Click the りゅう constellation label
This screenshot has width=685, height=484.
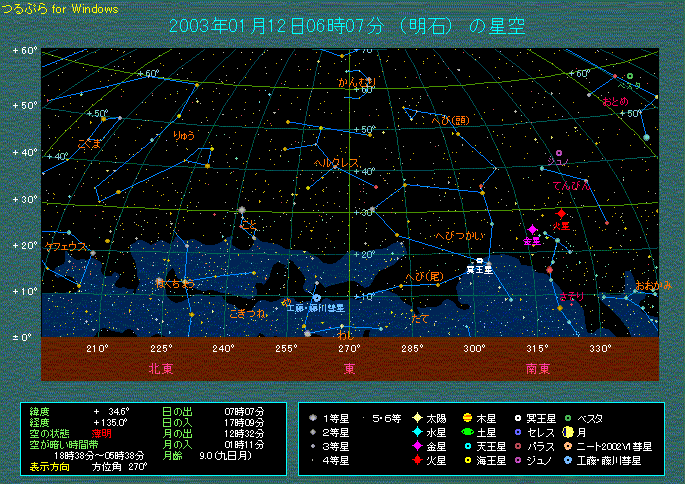pos(183,134)
